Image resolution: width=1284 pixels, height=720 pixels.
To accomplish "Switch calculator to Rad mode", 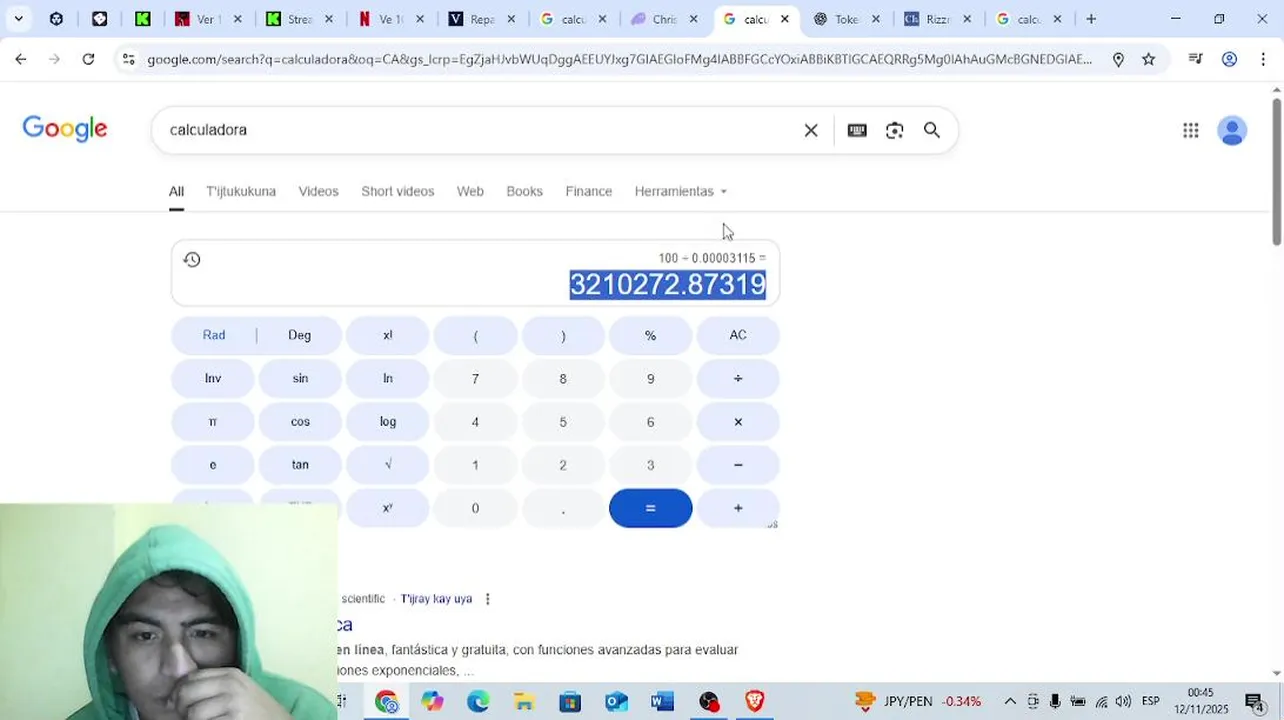I will (214, 335).
